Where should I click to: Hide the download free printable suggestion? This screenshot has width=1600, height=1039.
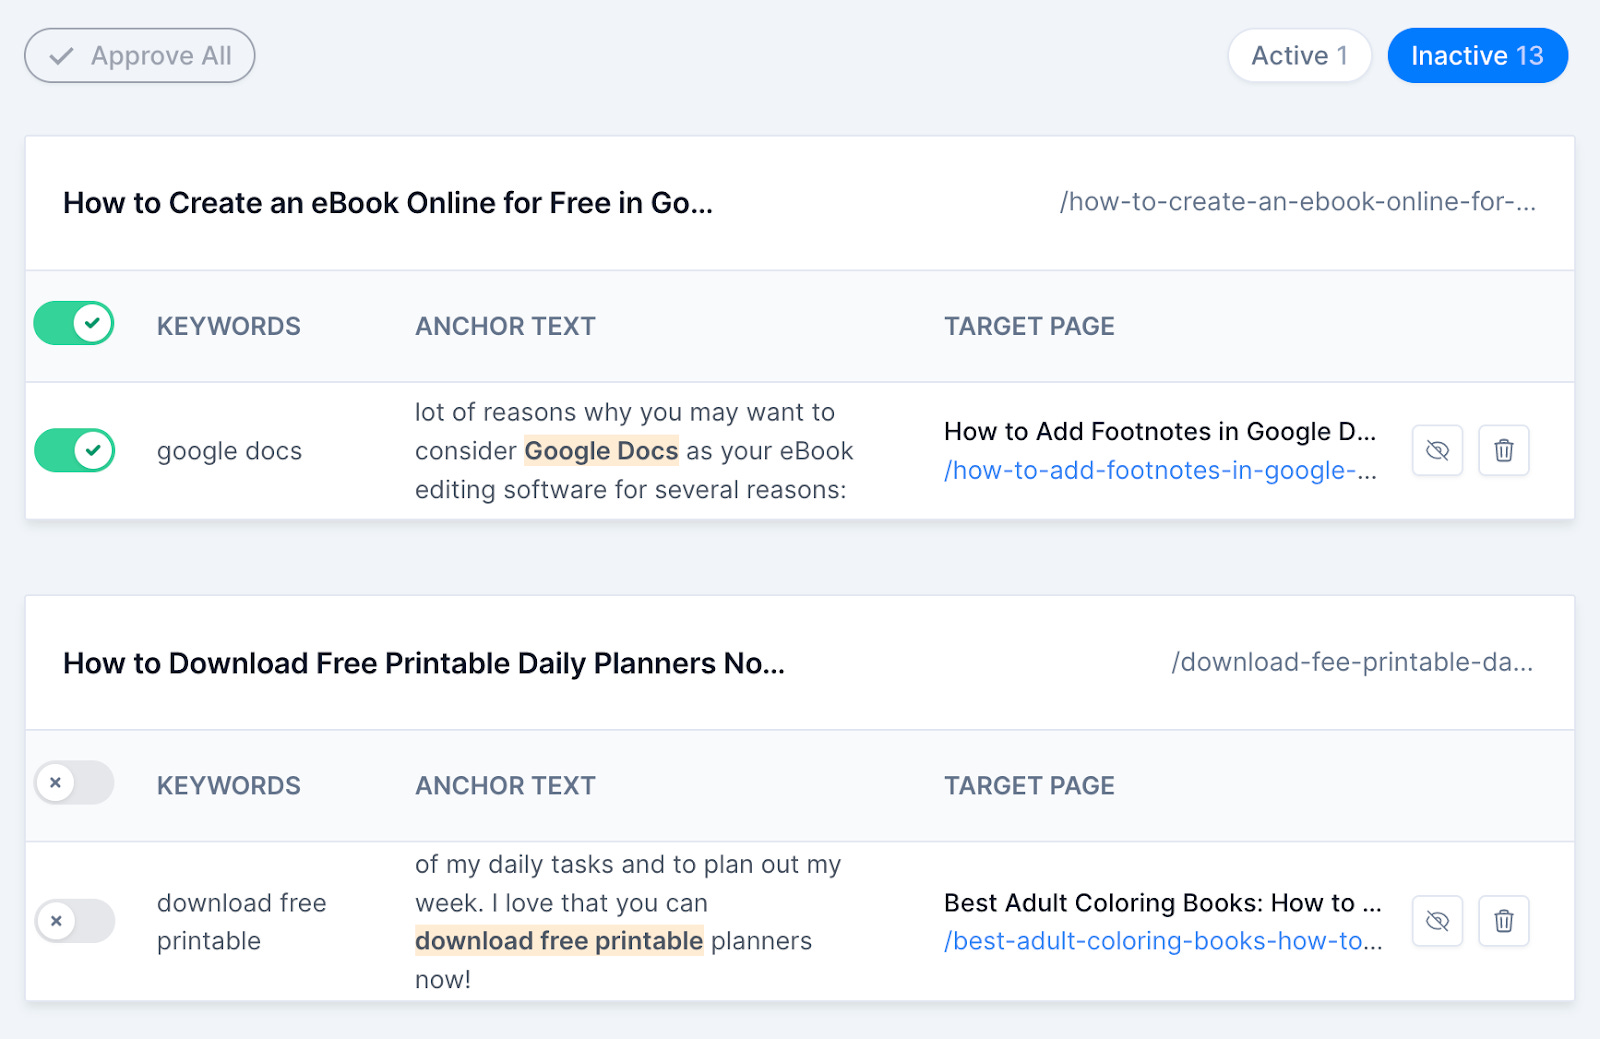click(x=1437, y=921)
